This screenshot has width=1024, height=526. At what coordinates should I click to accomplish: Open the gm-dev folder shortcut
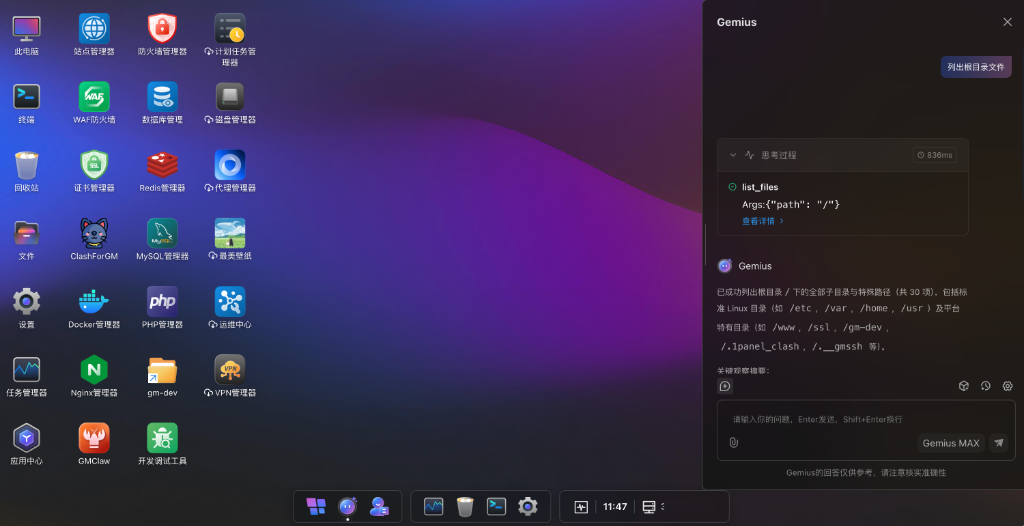click(162, 370)
